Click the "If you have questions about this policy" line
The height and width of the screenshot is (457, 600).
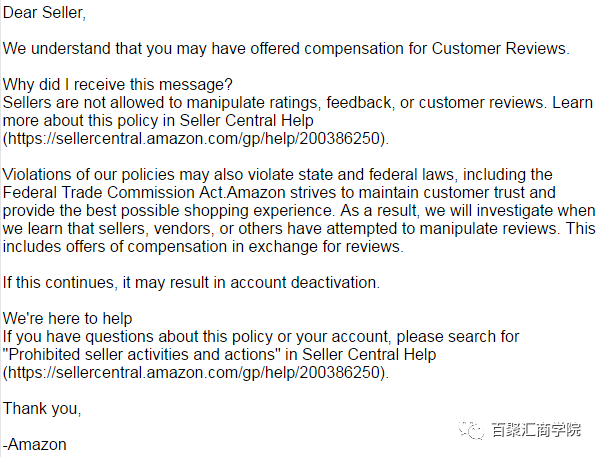pos(150,337)
